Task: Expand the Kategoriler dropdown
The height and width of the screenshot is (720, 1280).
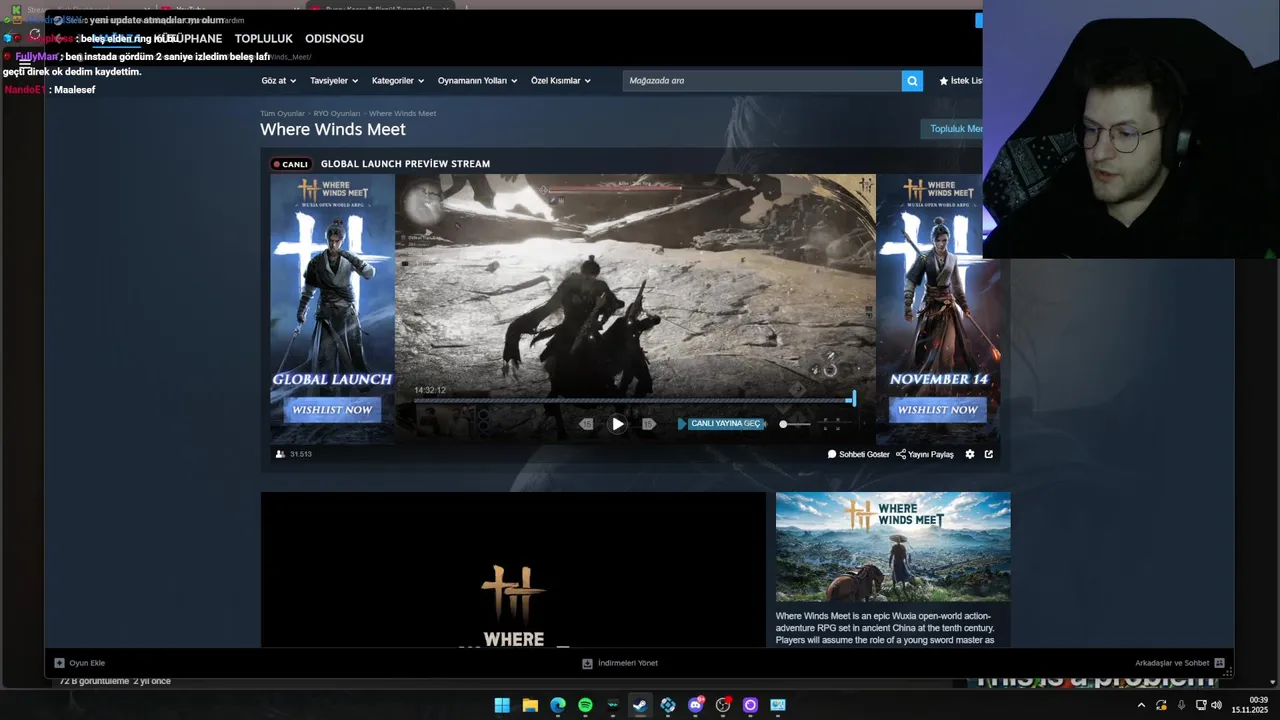Action: pyautogui.click(x=398, y=81)
